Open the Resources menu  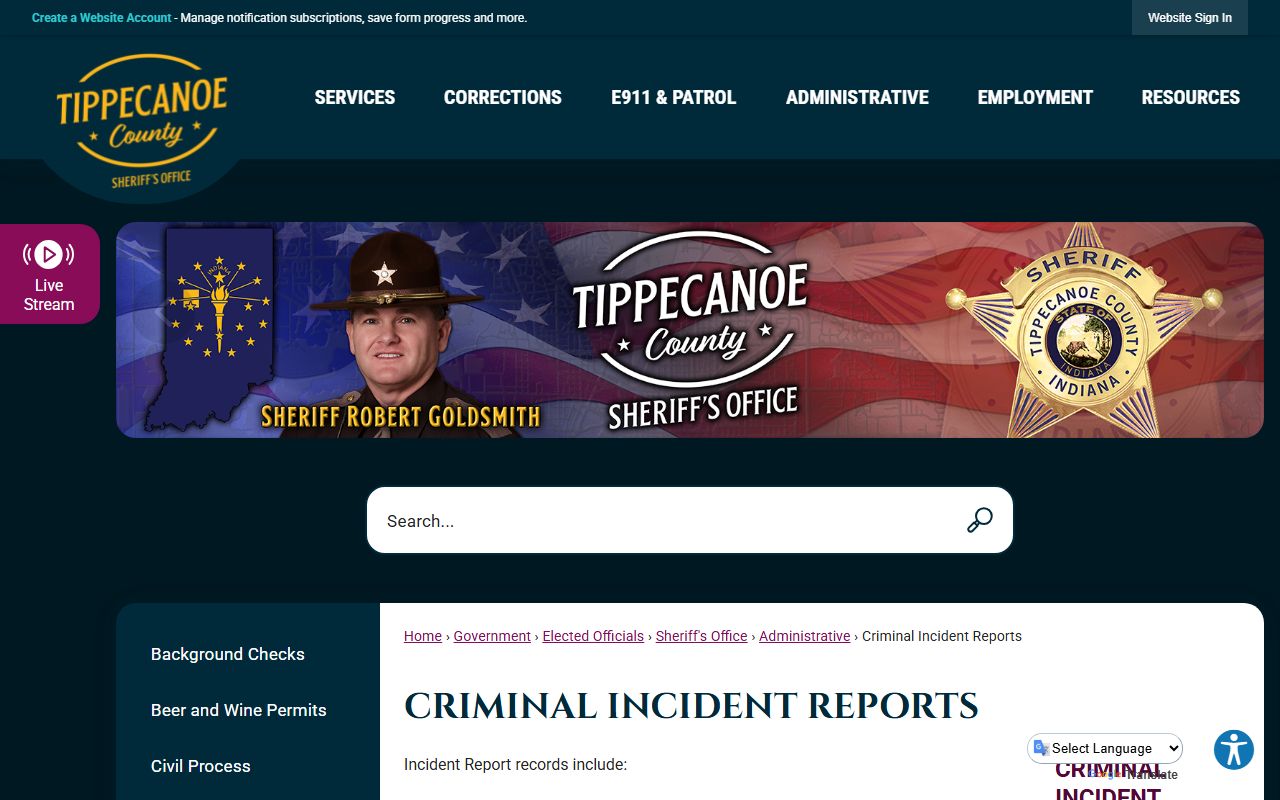coord(1191,97)
